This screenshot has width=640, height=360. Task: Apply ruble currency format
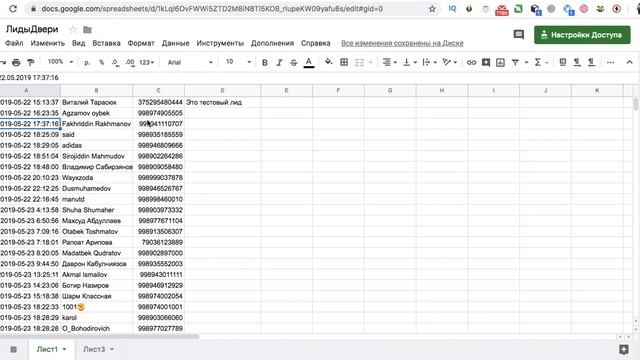click(87, 62)
